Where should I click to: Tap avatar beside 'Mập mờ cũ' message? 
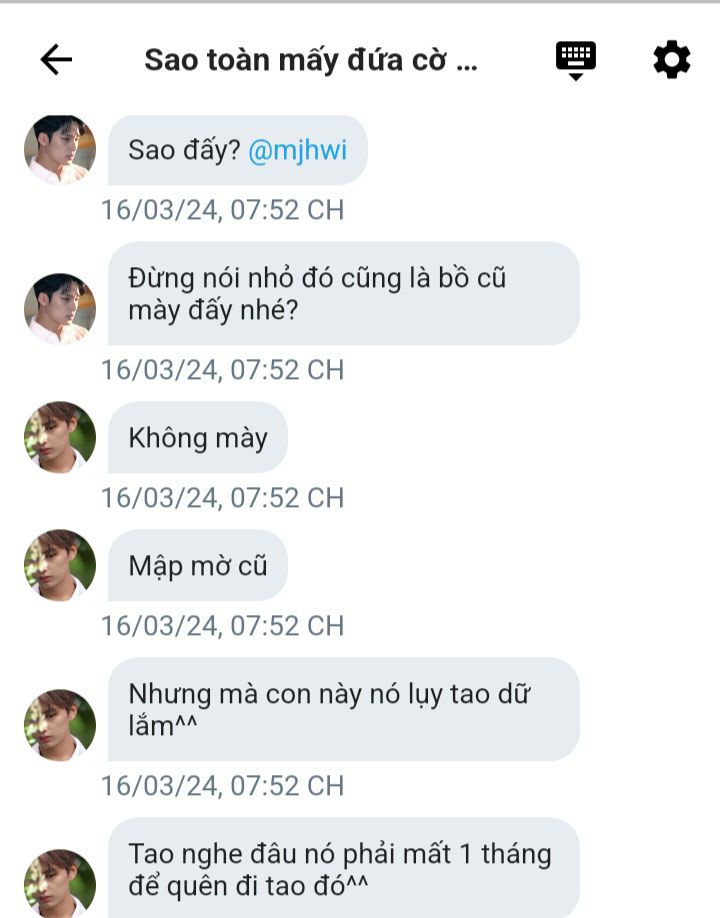click(60, 565)
